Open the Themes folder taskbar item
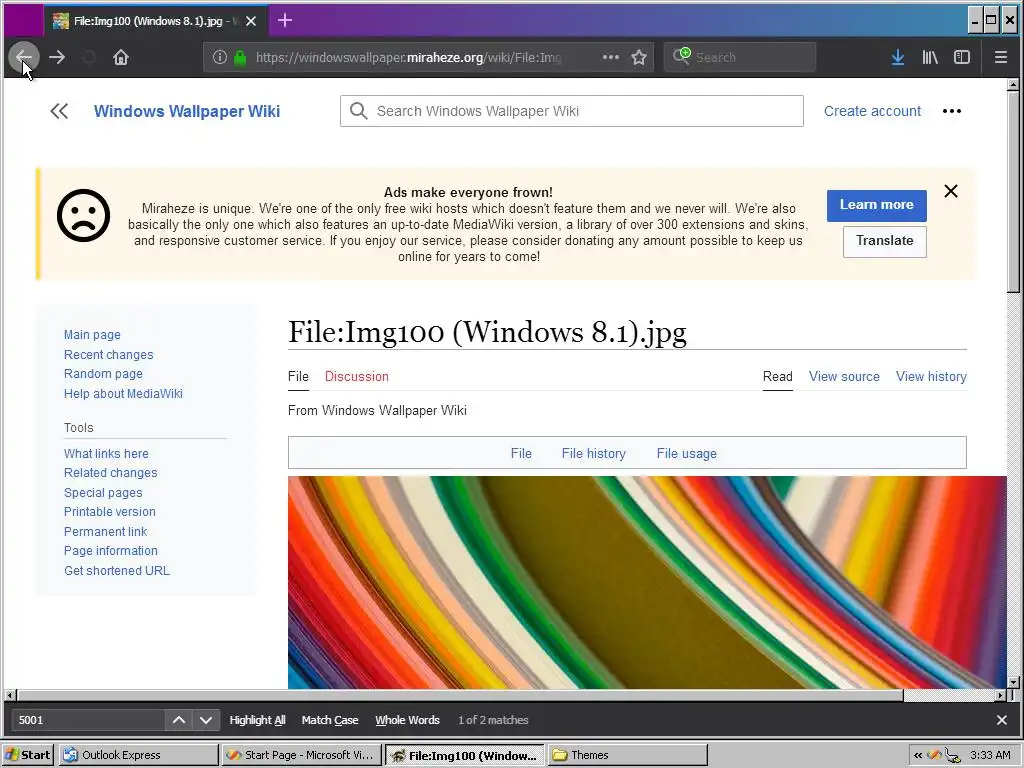This screenshot has height=768, width=1024. (x=628, y=755)
